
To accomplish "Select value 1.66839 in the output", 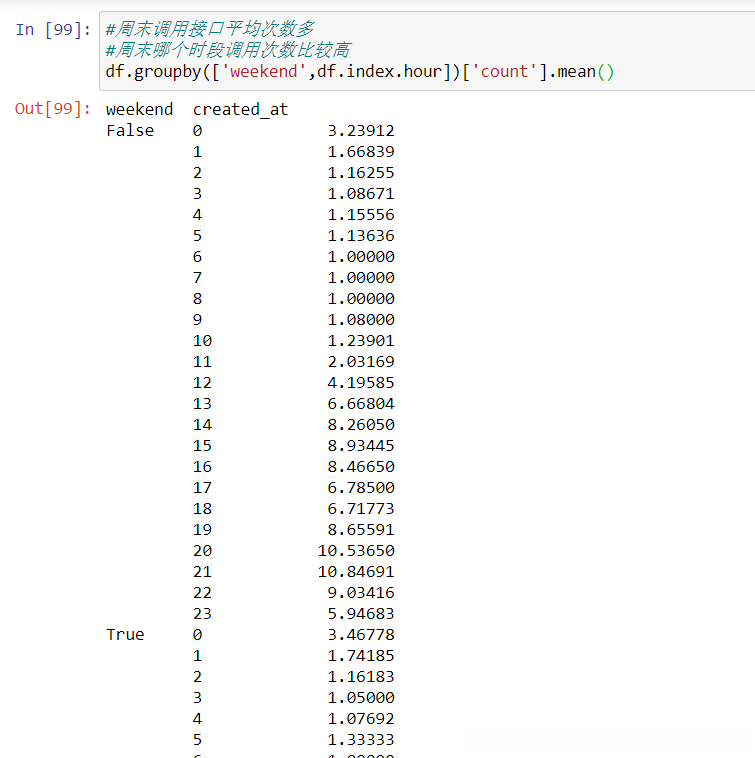I will [361, 152].
